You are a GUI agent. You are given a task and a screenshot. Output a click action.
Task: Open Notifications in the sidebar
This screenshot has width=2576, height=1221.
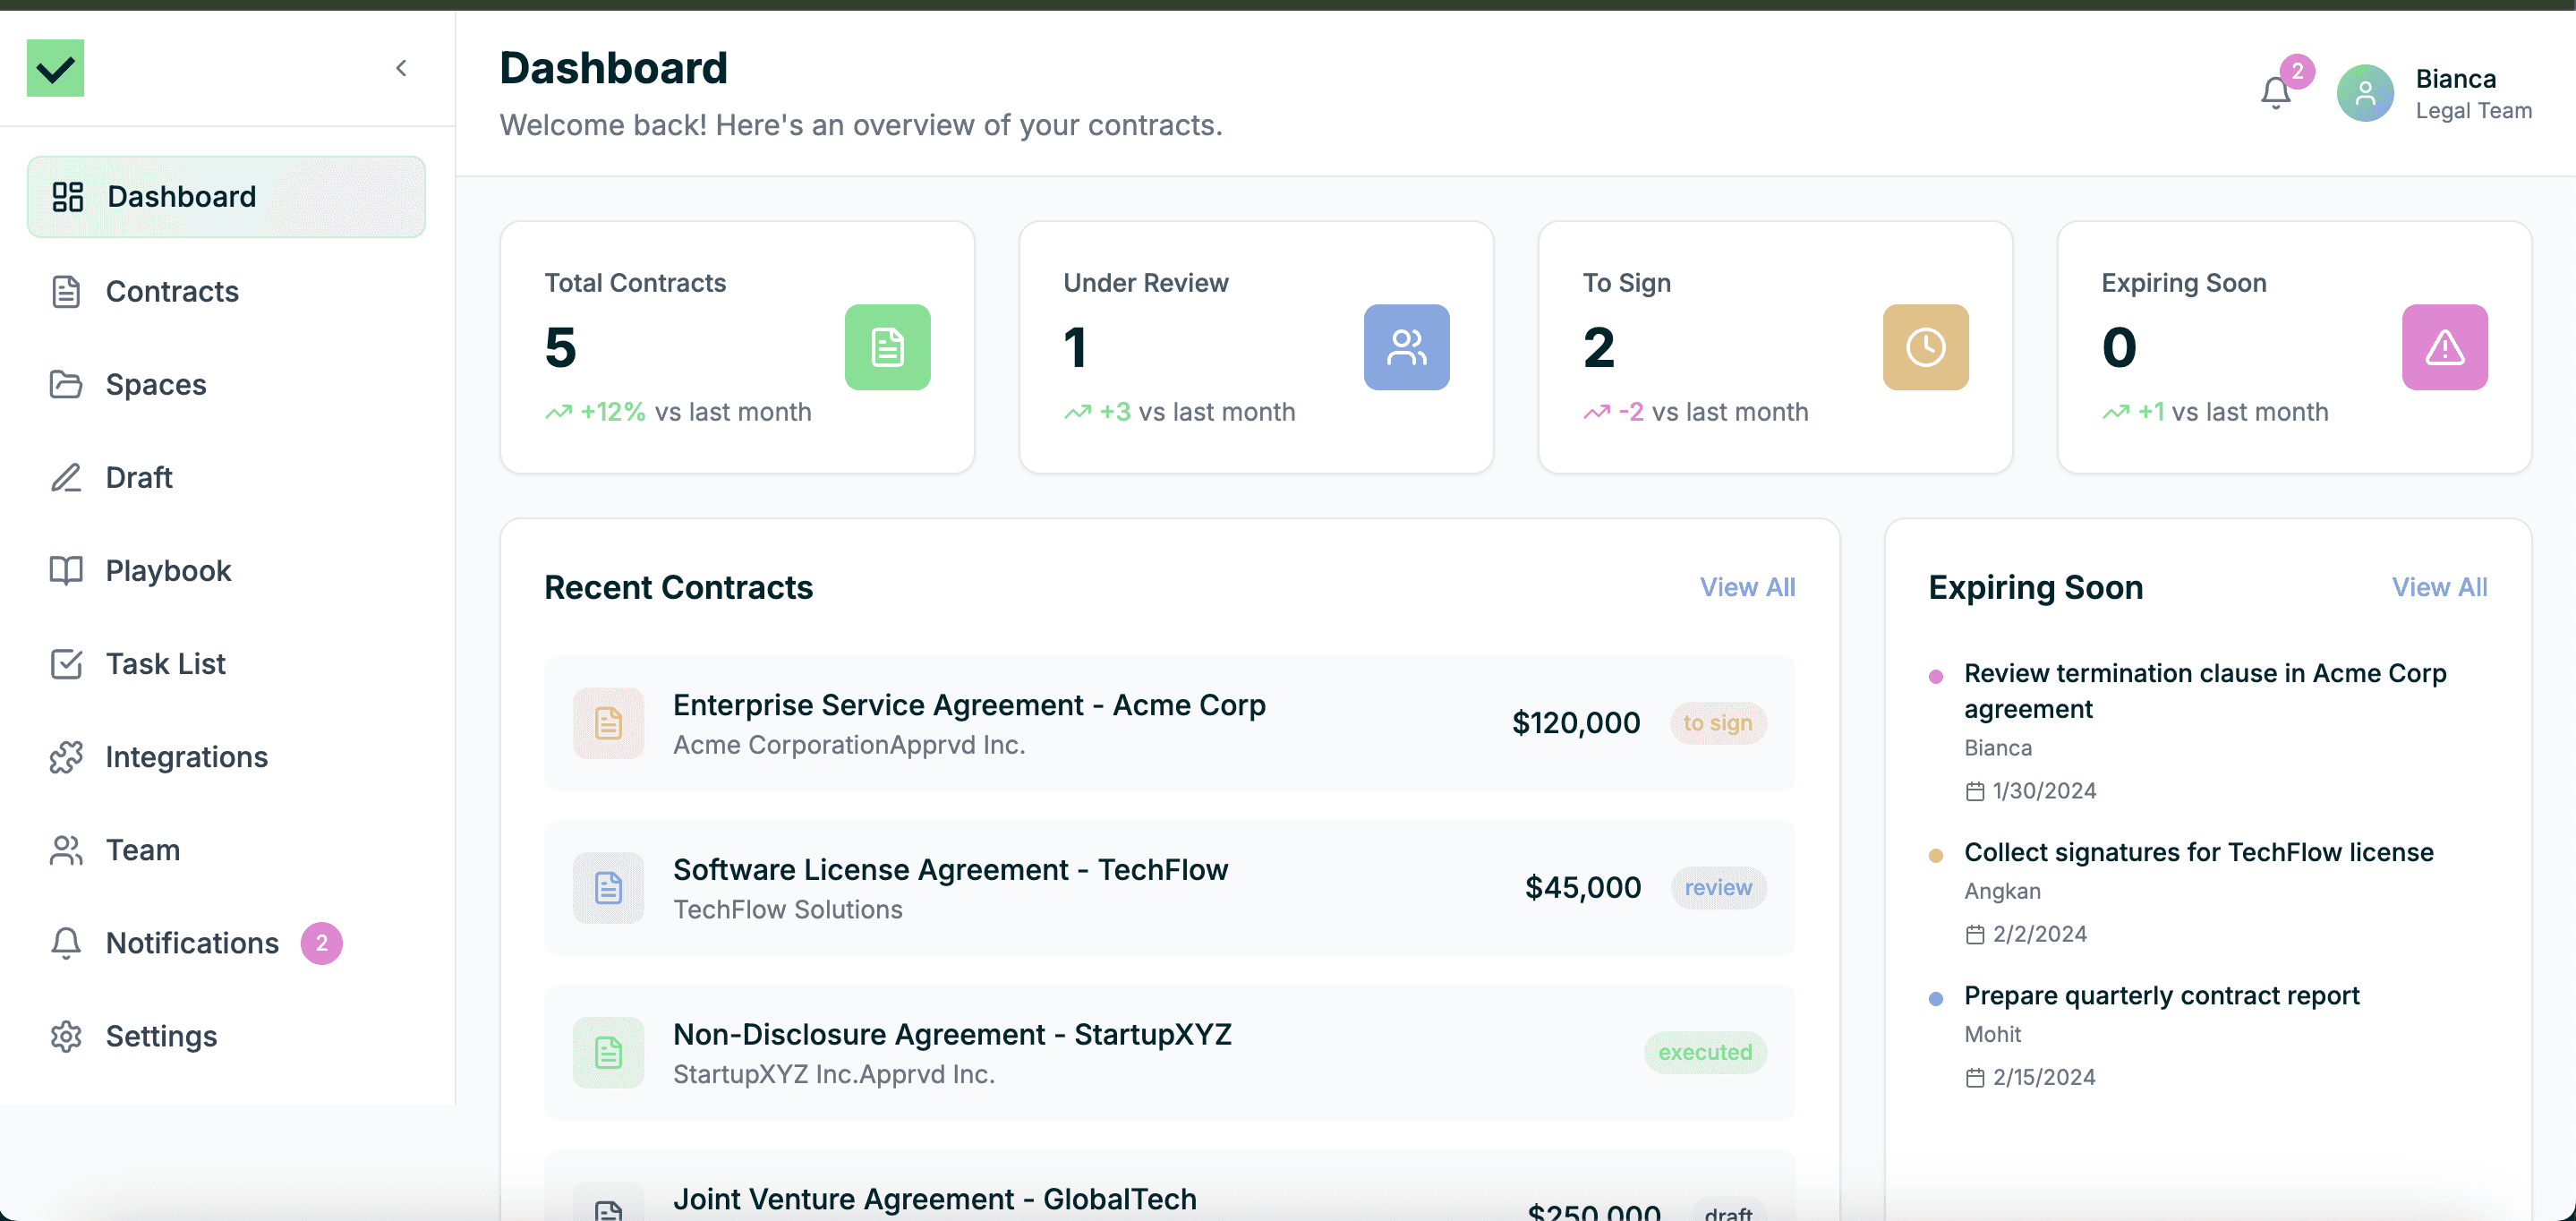click(x=192, y=943)
